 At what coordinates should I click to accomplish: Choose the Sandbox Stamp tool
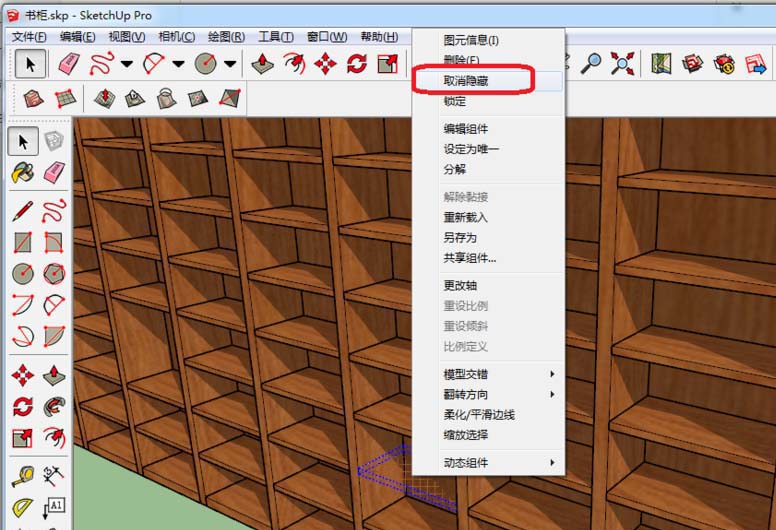tap(135, 98)
